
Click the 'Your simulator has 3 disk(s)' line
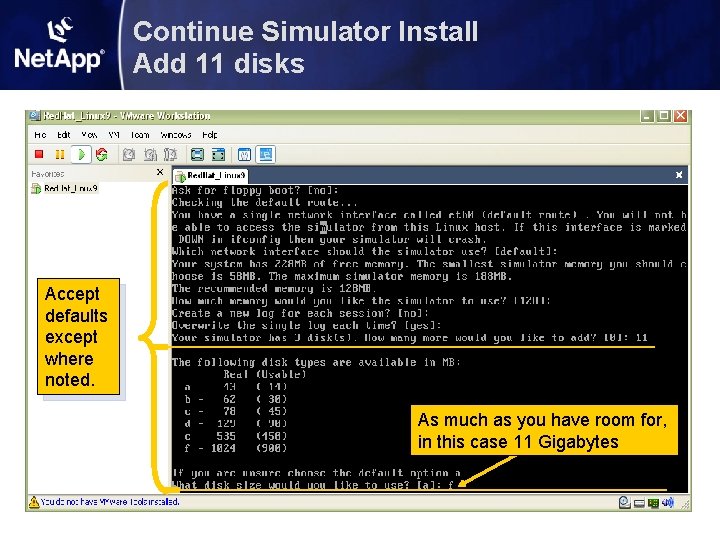pos(410,338)
